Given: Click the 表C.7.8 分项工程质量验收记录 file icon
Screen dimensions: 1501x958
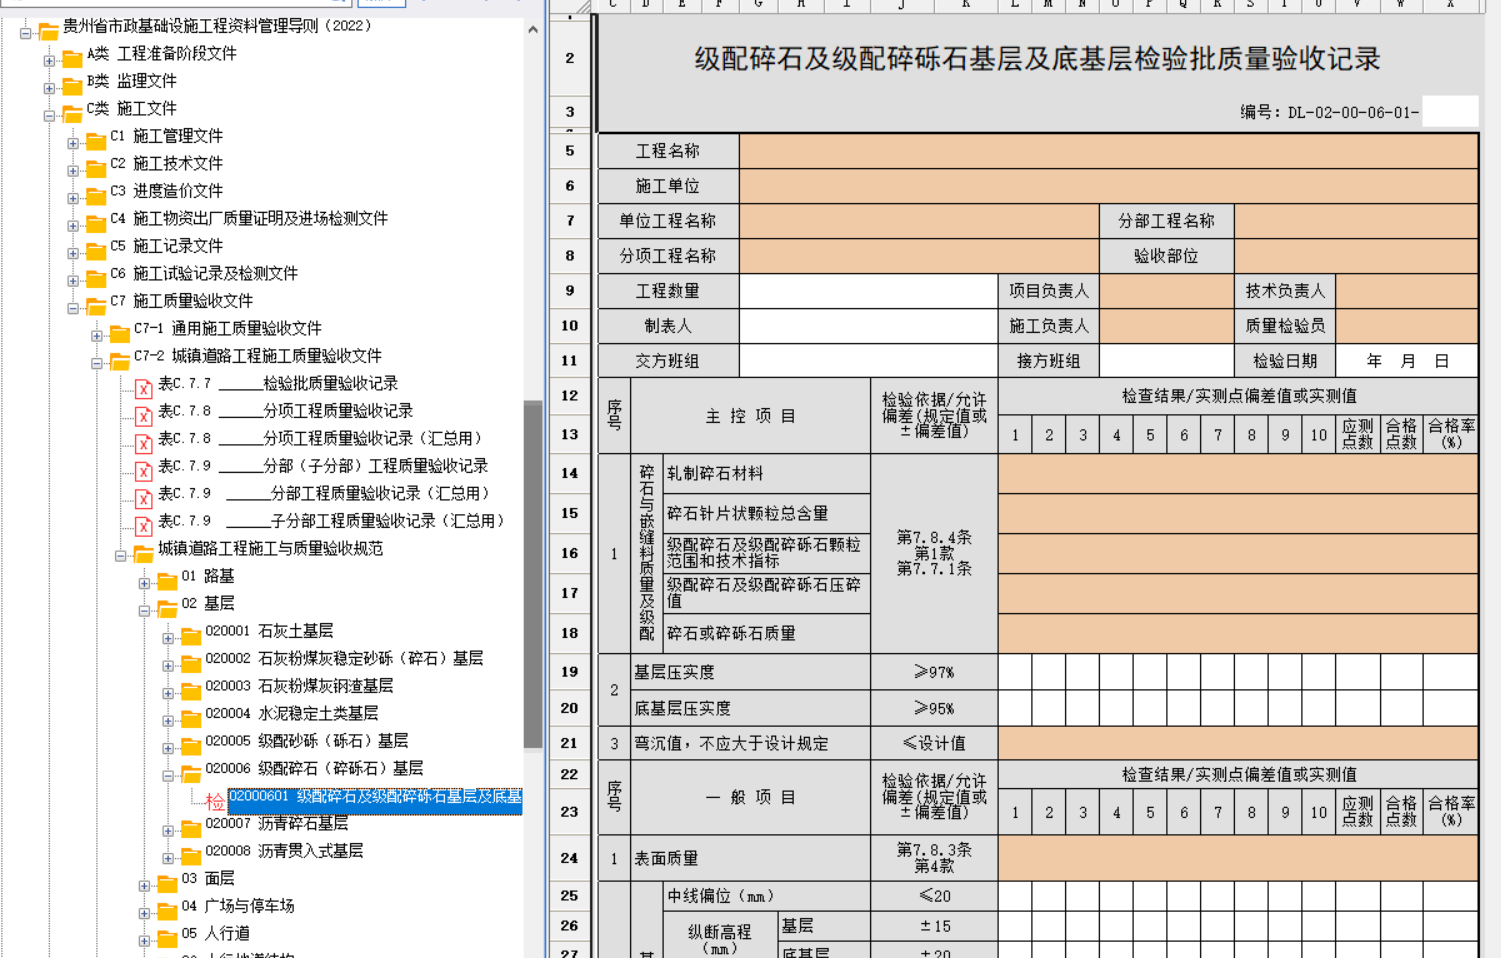Looking at the screenshot, I should (143, 415).
